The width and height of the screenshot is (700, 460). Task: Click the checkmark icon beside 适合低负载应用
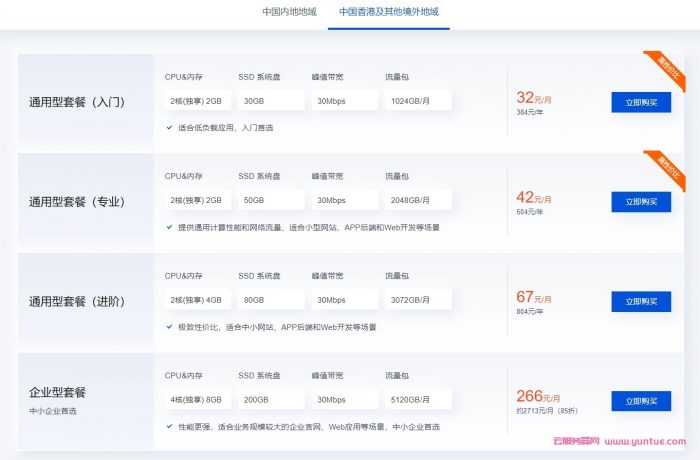(169, 128)
